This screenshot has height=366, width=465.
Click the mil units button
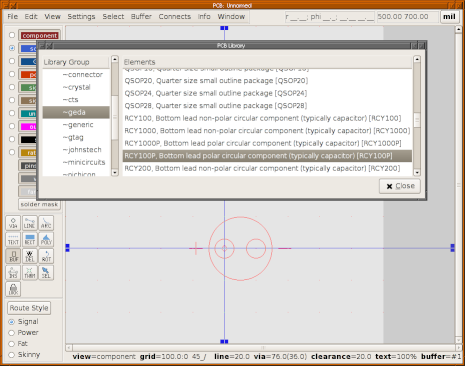(x=449, y=17)
